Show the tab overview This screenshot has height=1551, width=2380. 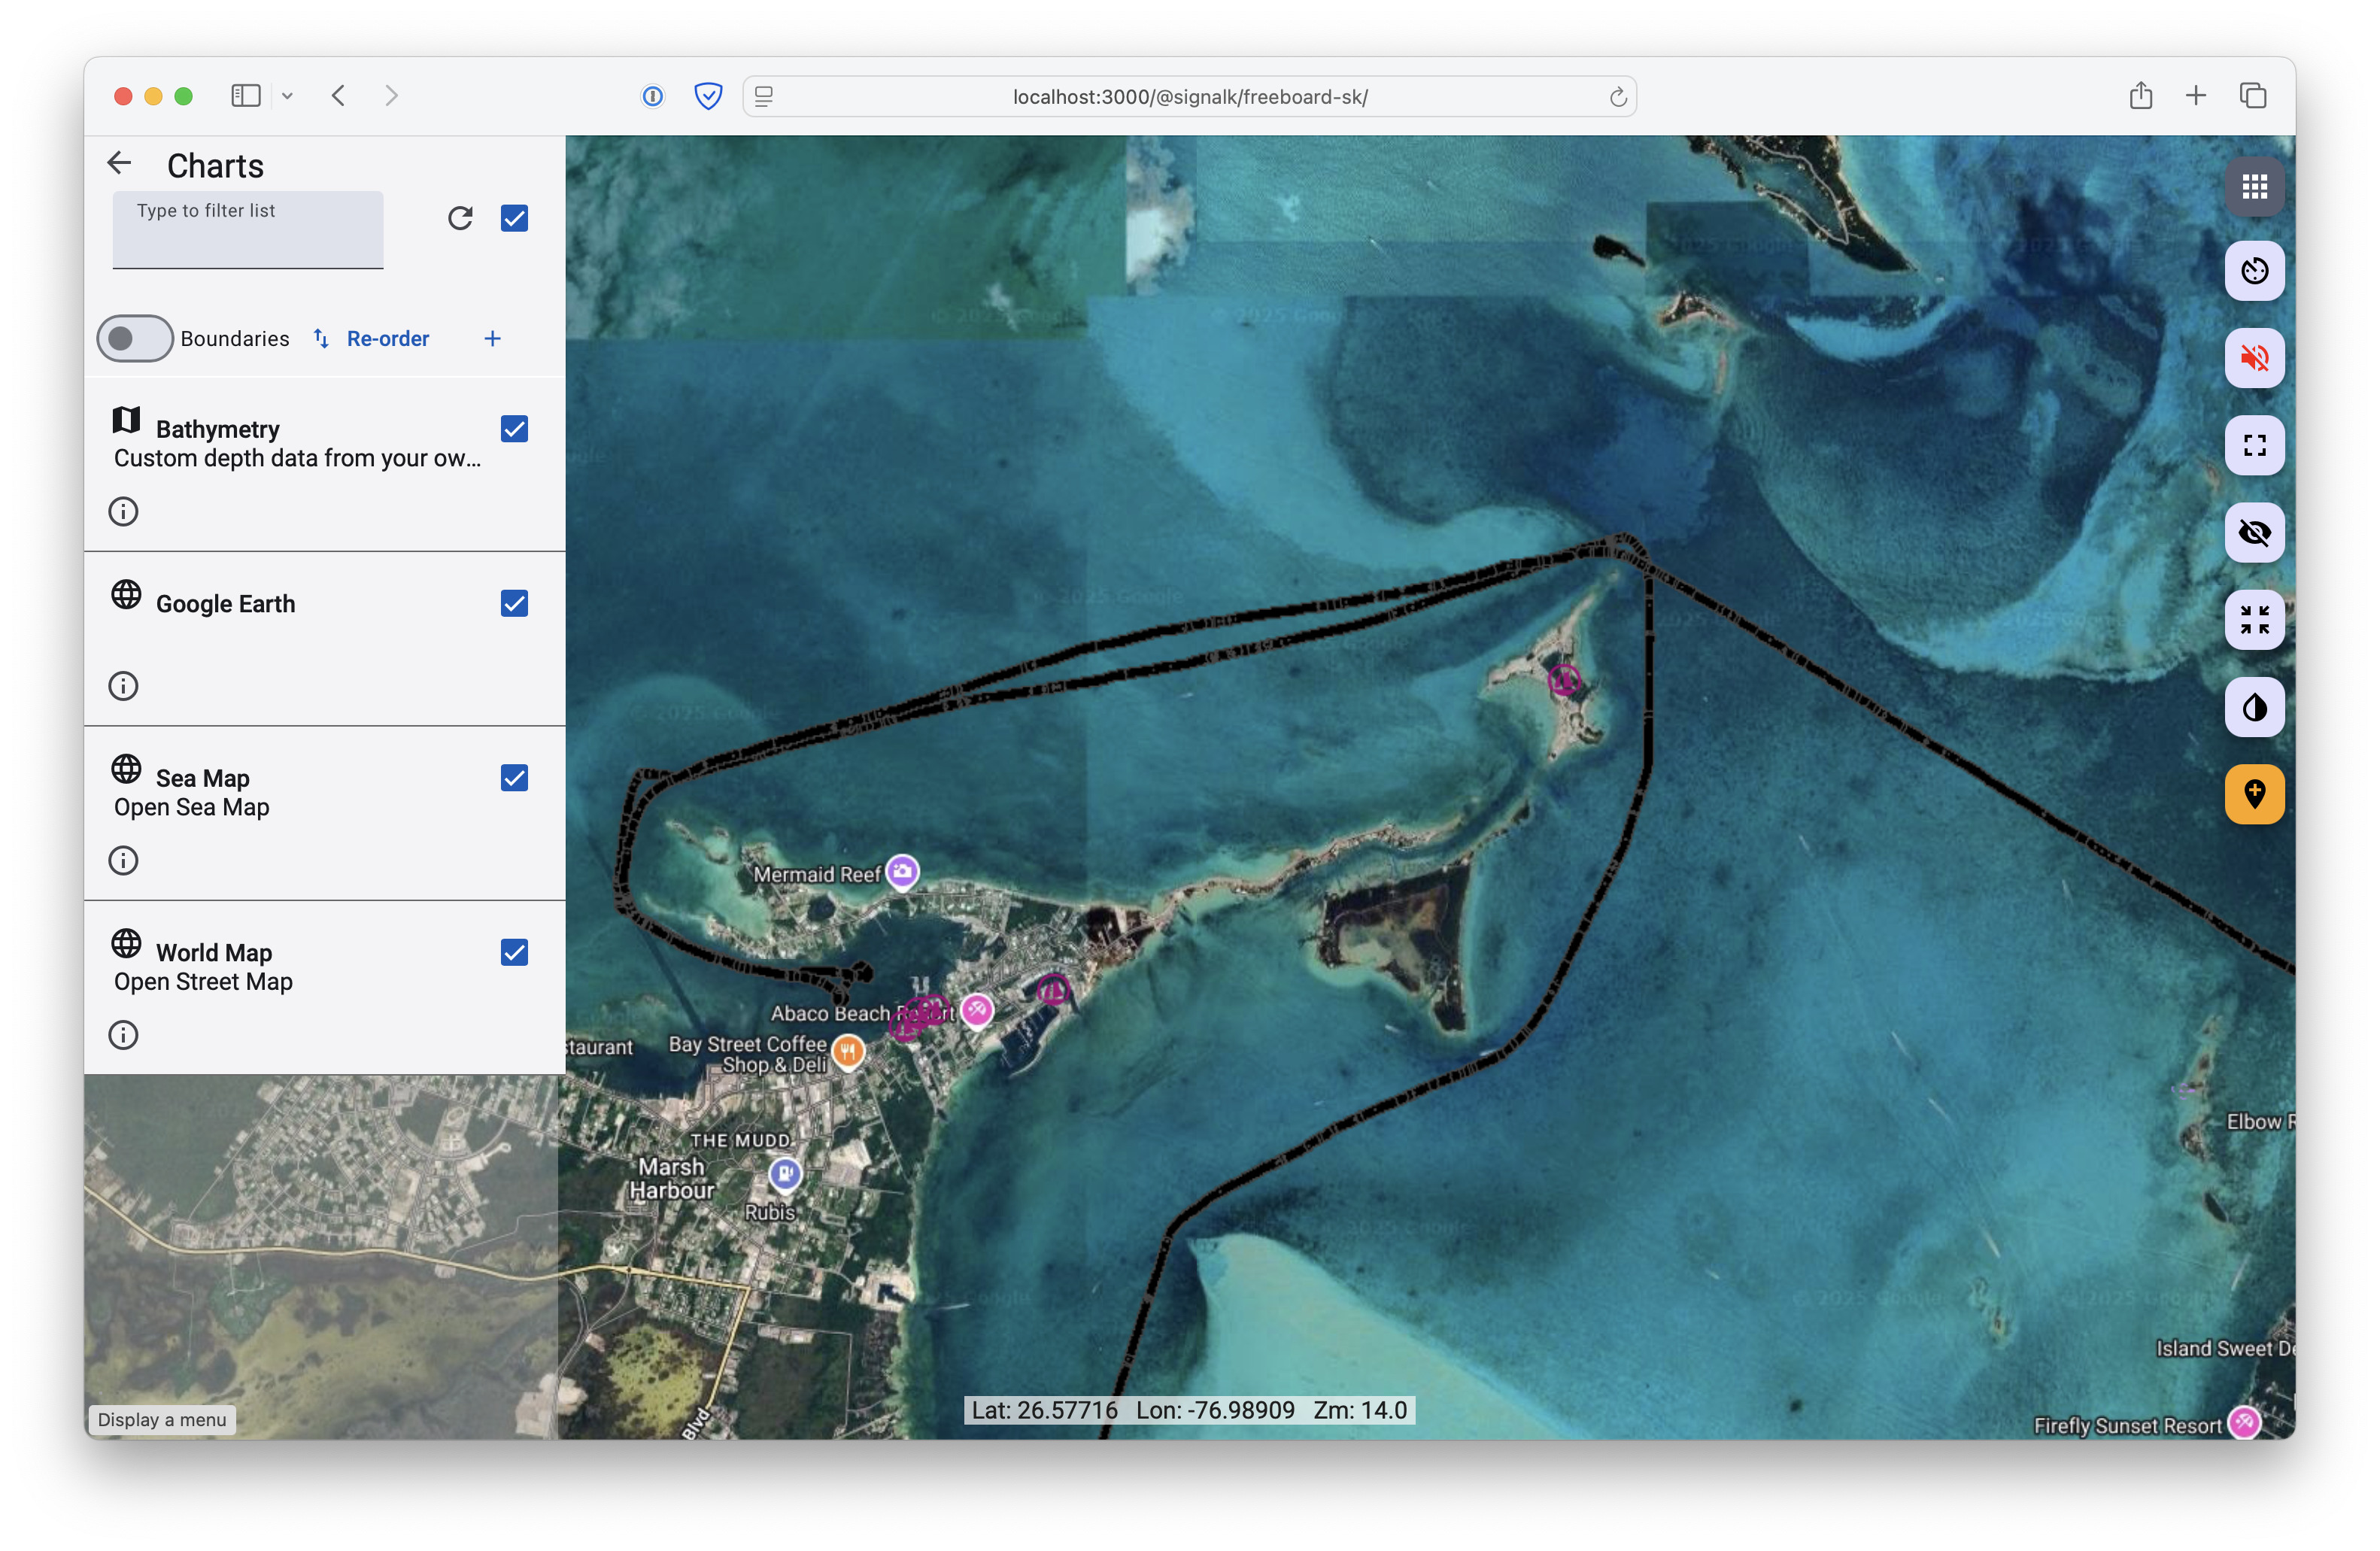2253,96
